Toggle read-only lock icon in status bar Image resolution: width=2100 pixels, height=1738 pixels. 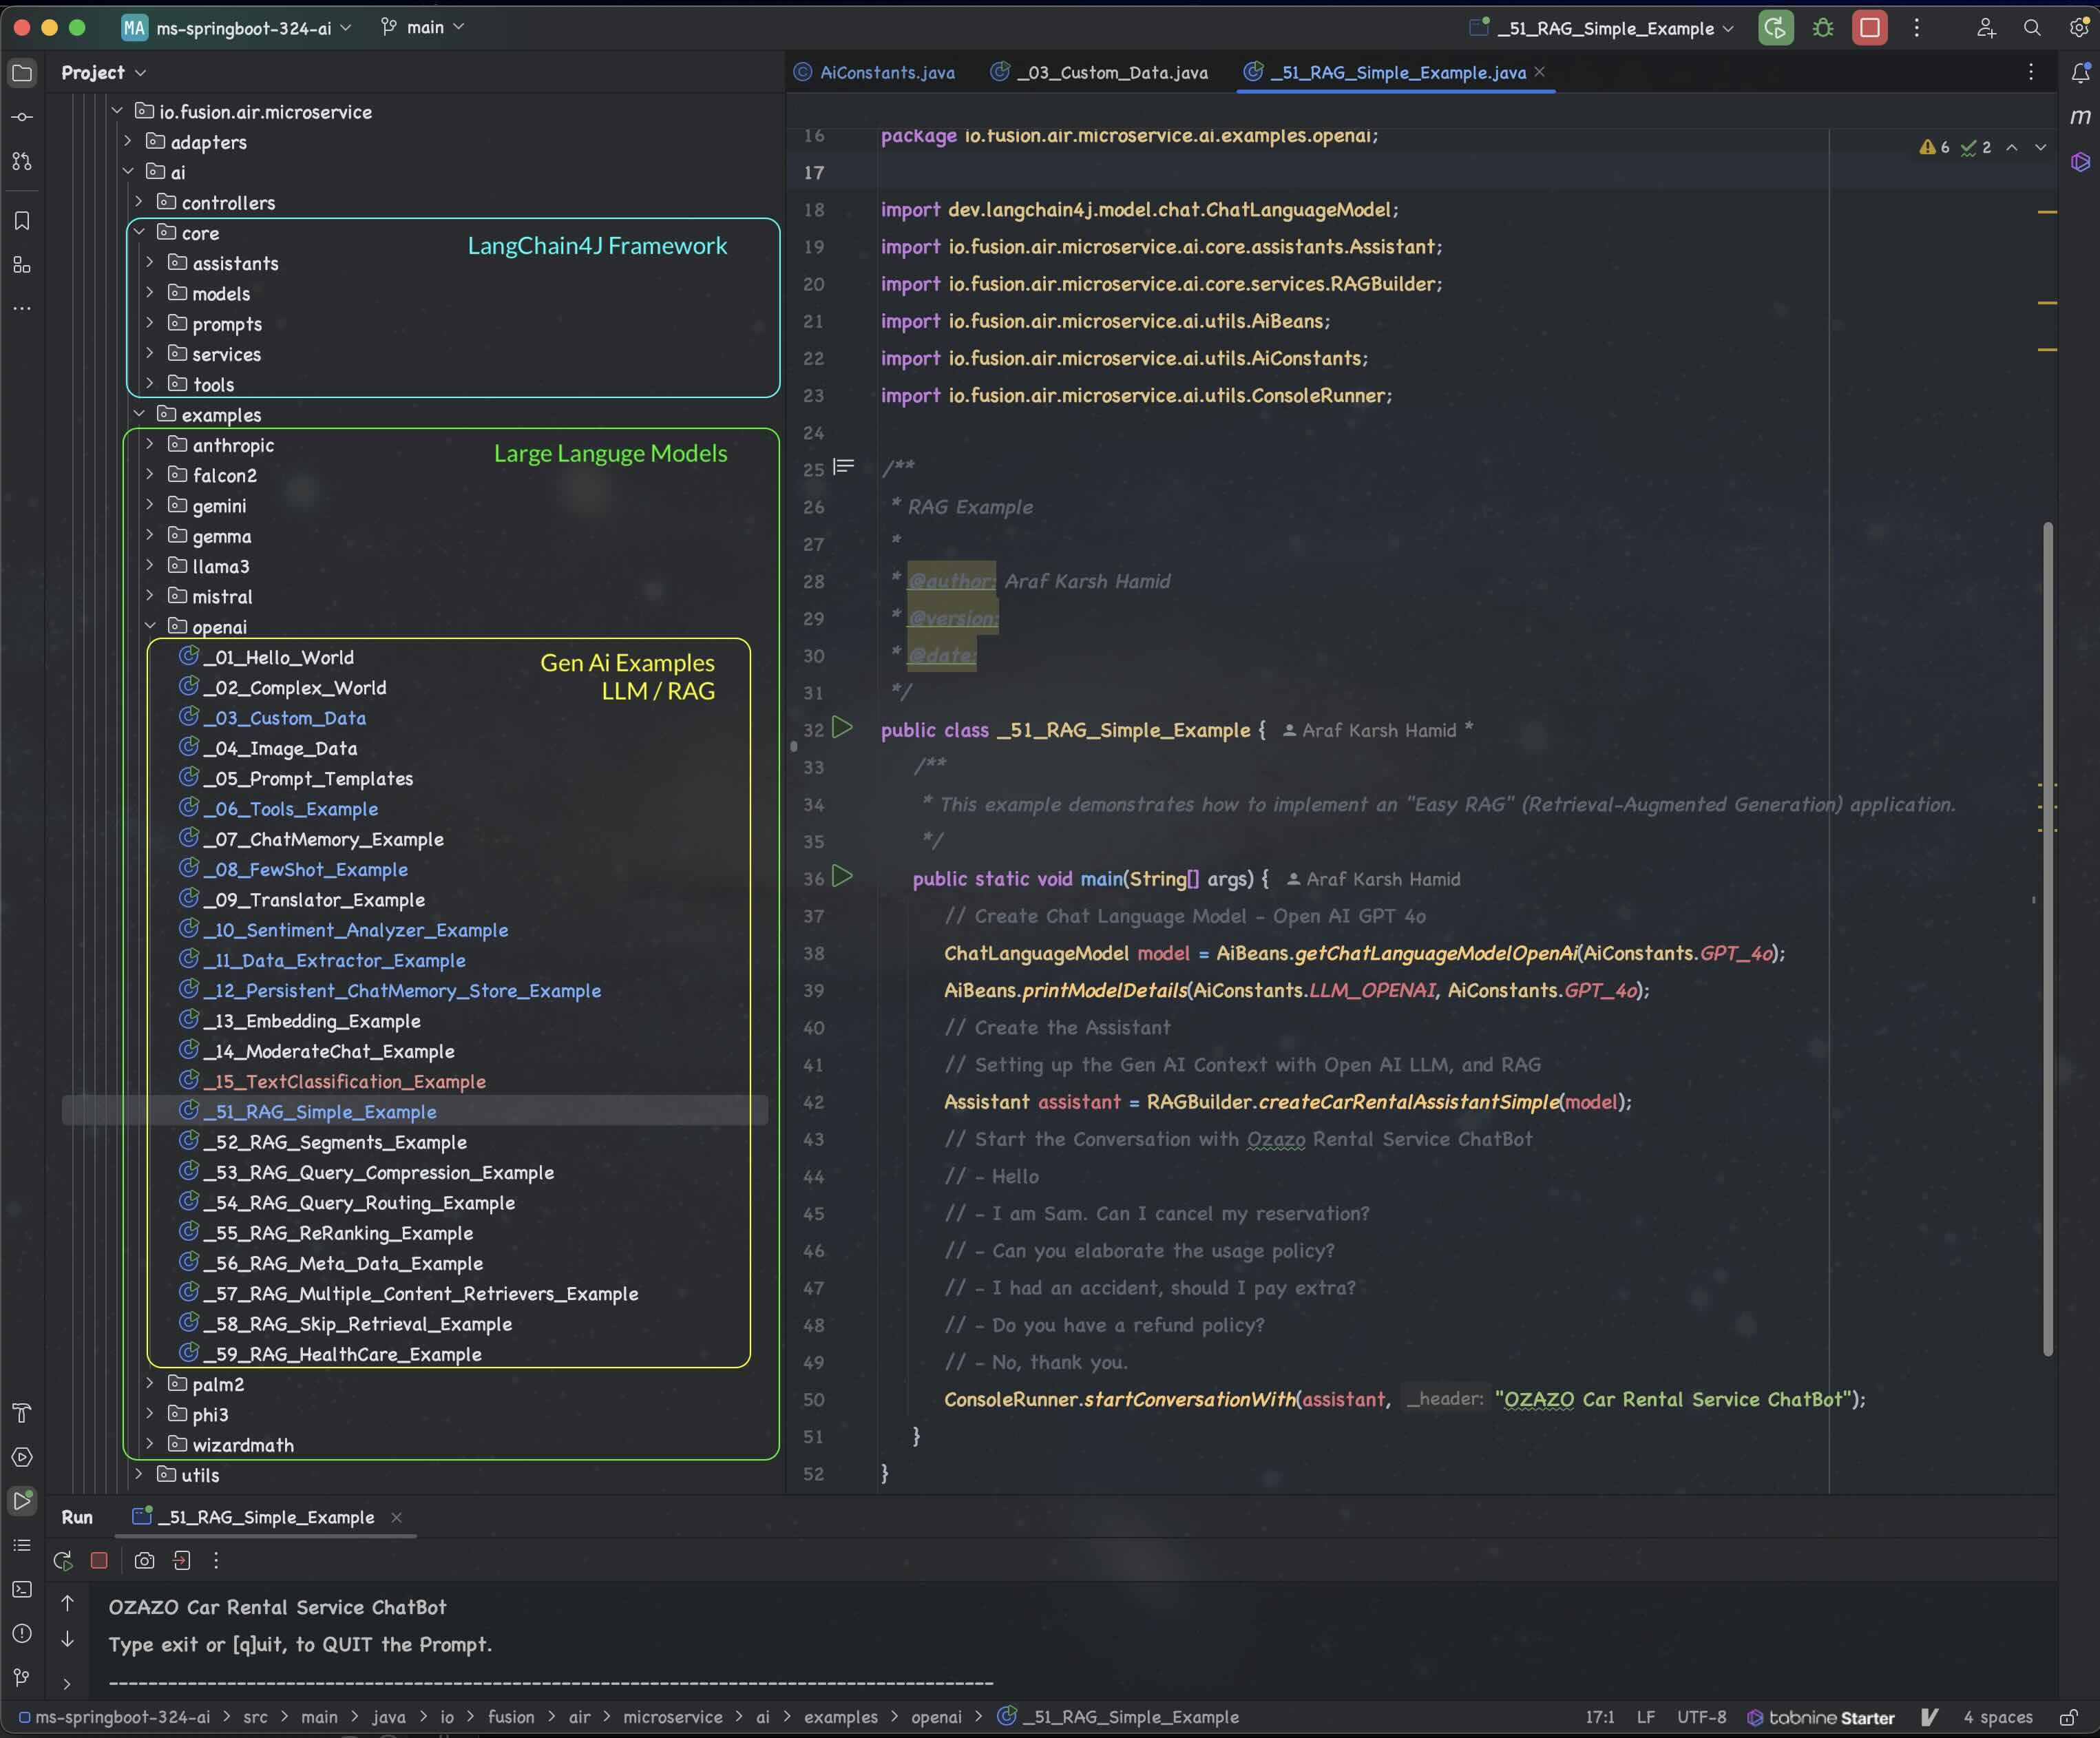pos(2068,1717)
